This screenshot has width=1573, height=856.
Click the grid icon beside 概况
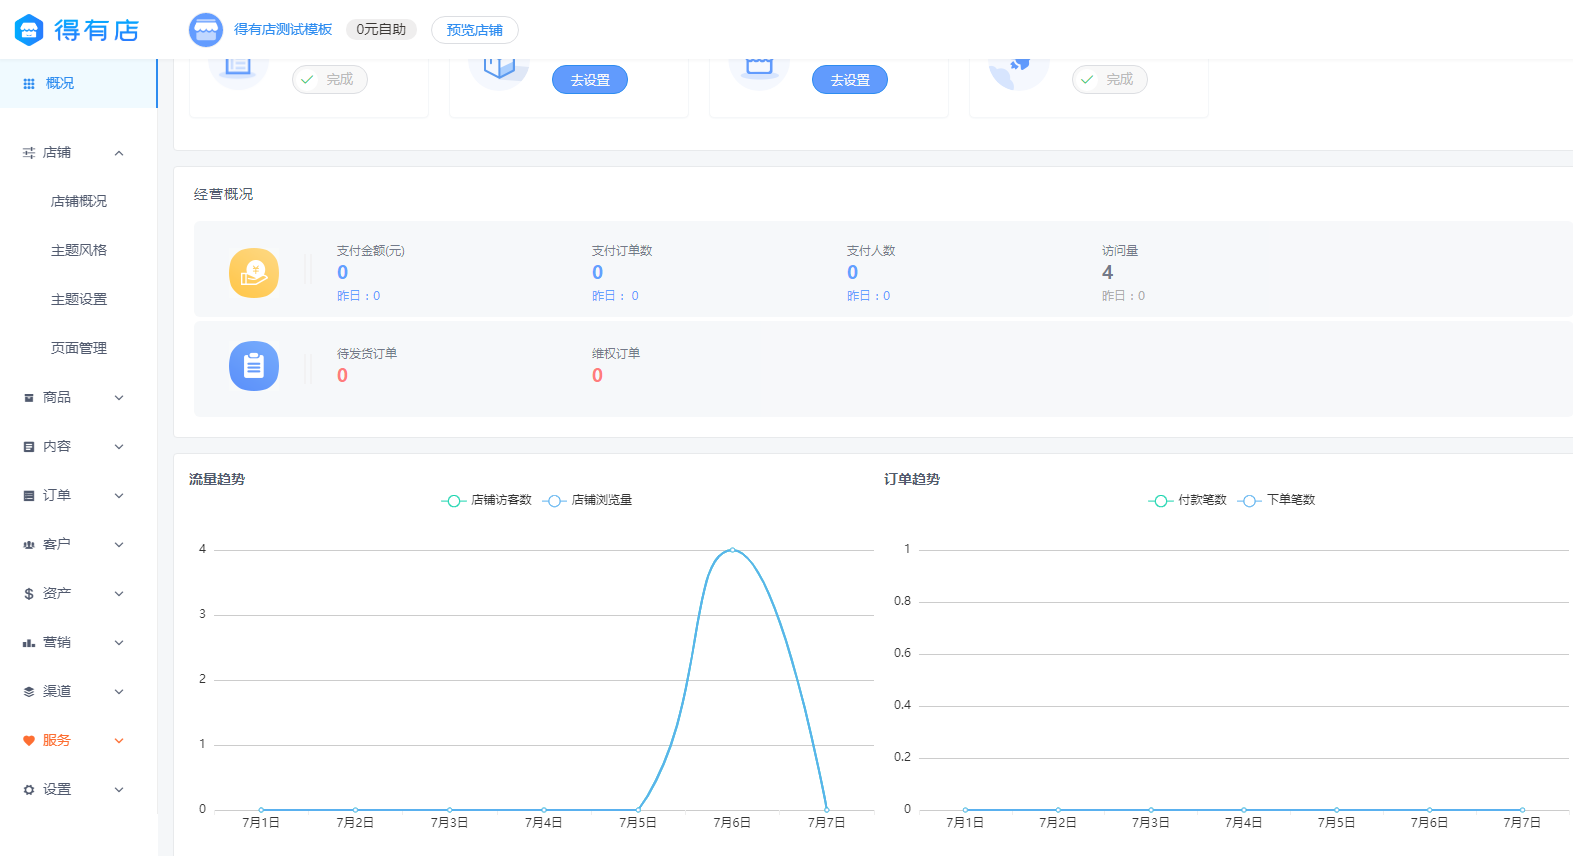click(29, 84)
